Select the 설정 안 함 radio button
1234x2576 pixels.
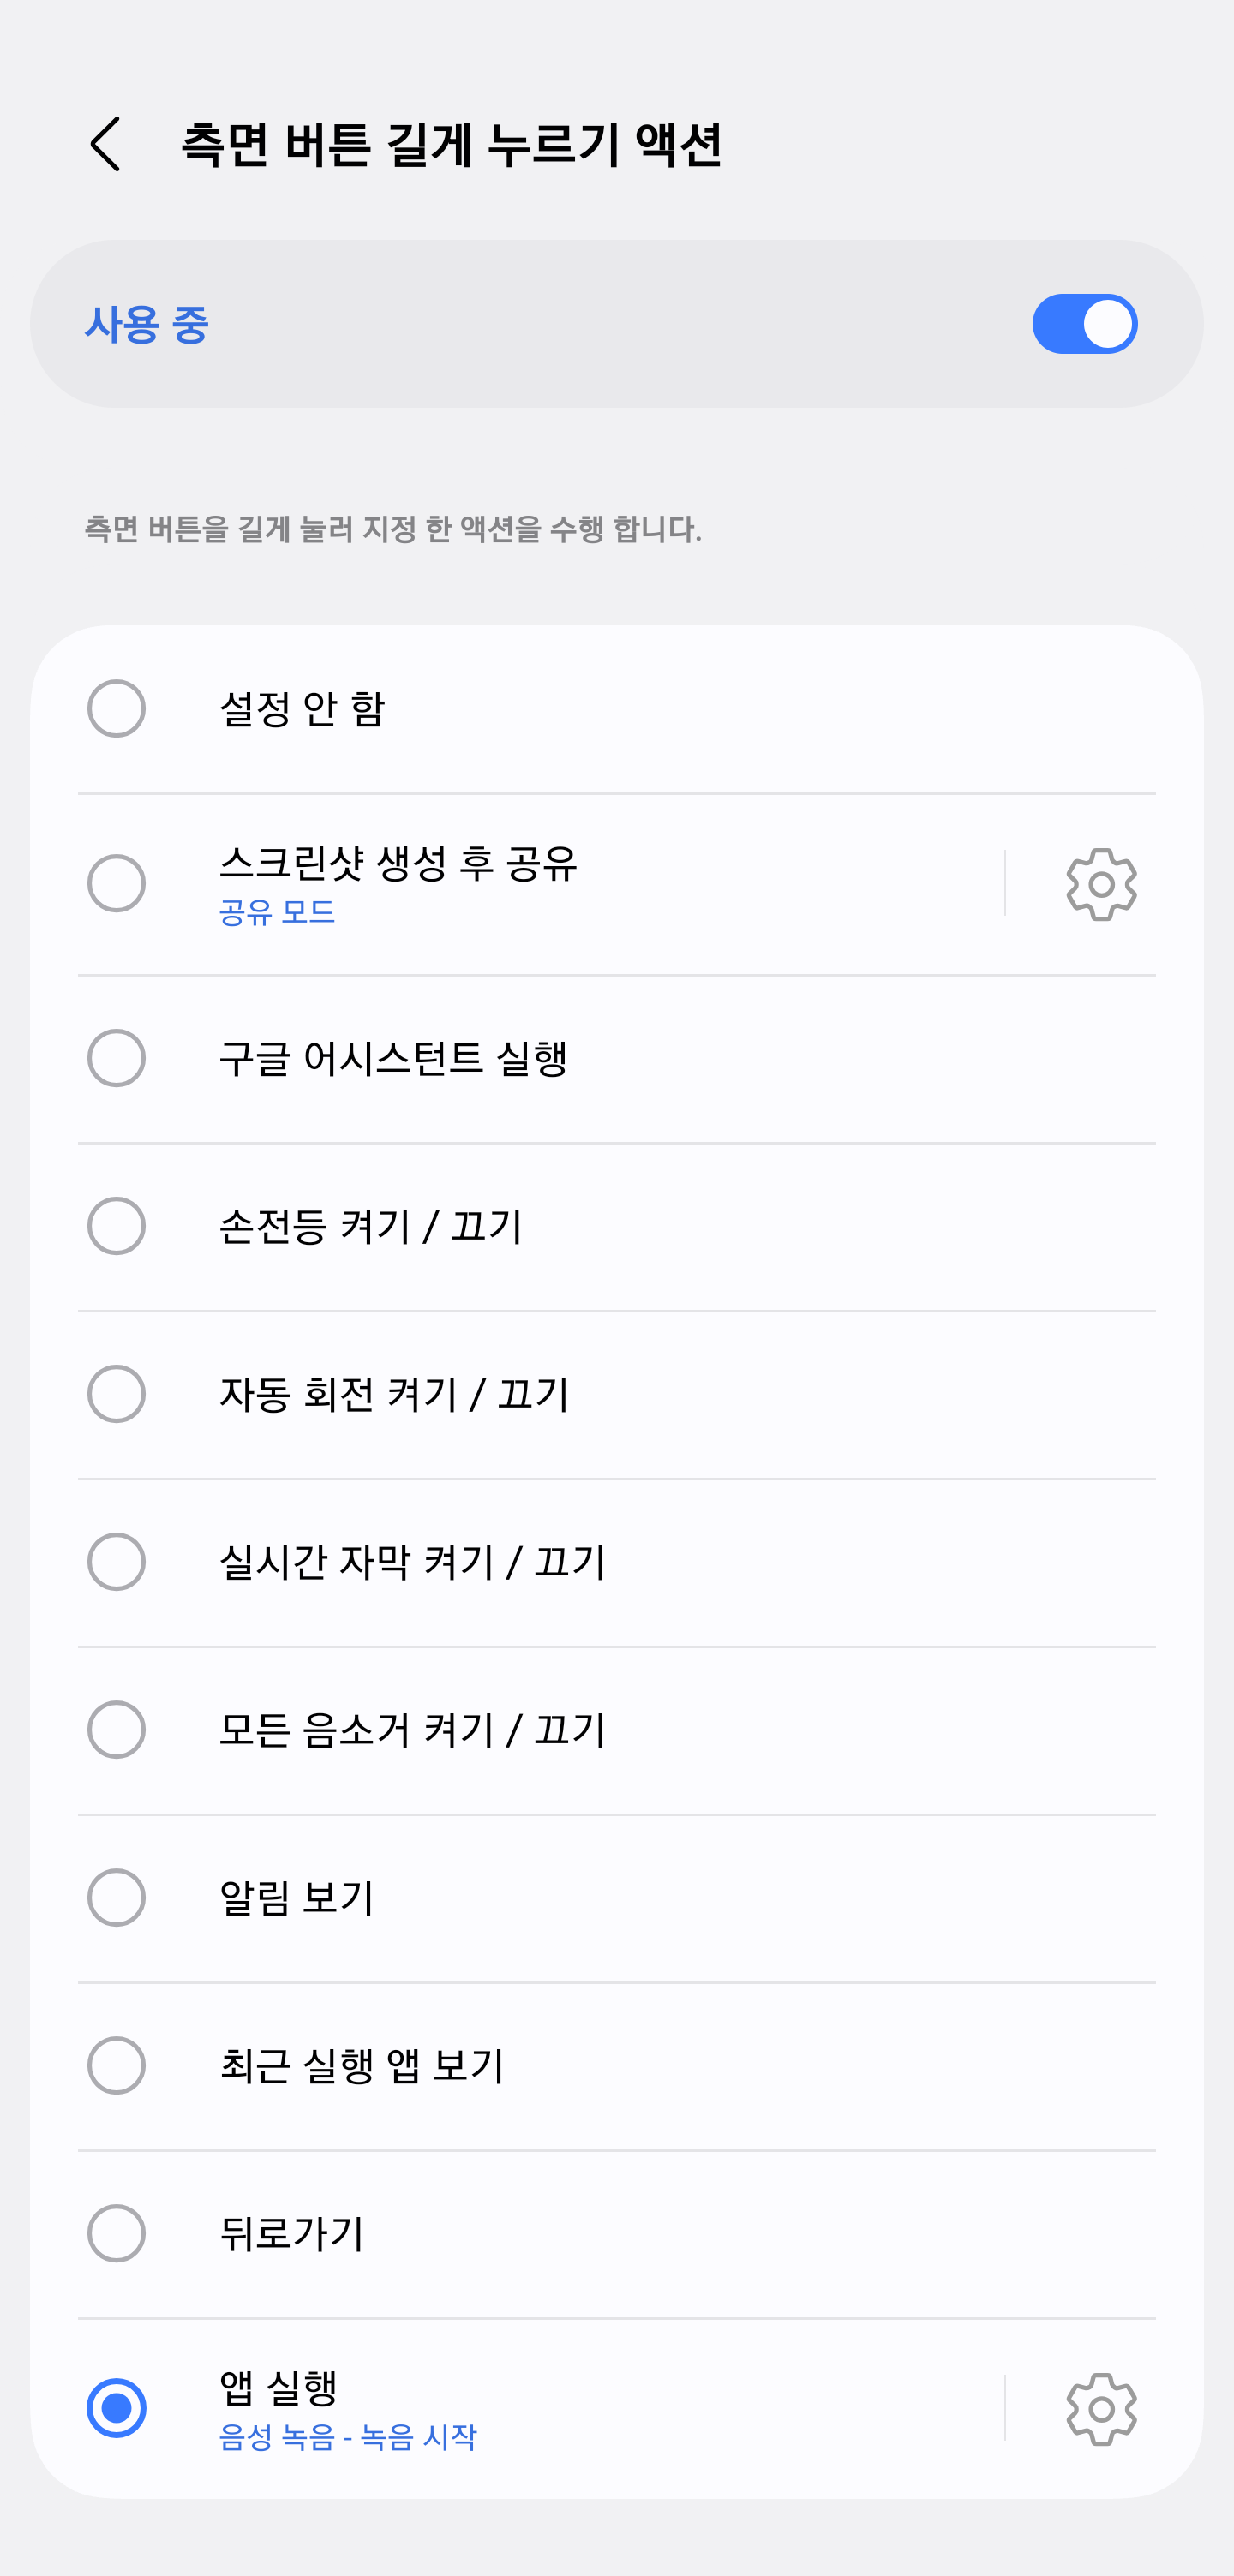[x=117, y=709]
